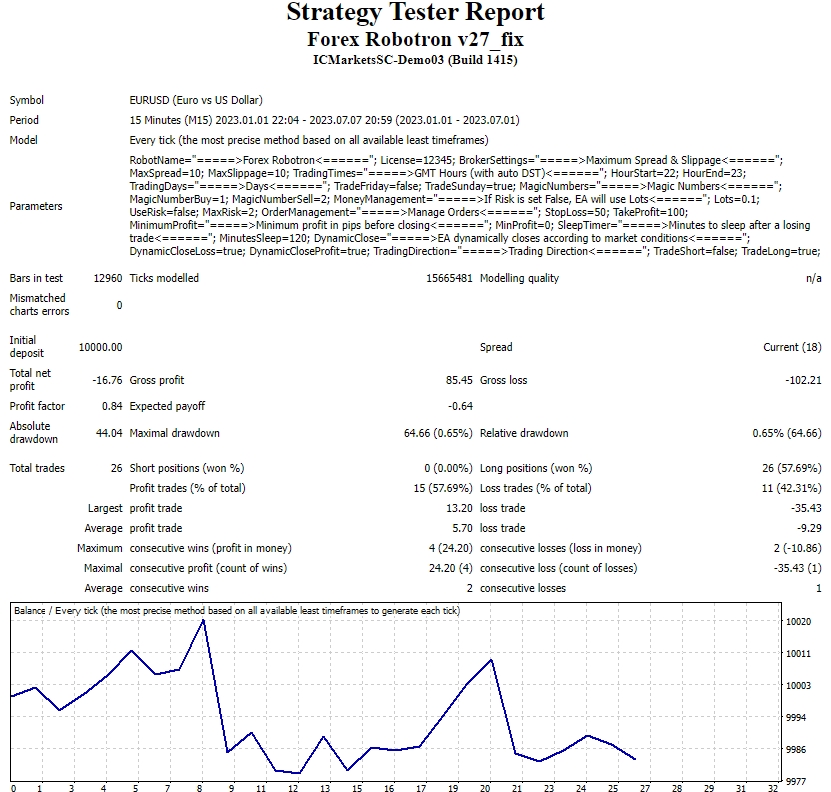Click the Largest loss trade value -35.43
831x792 pixels.
(x=806, y=508)
